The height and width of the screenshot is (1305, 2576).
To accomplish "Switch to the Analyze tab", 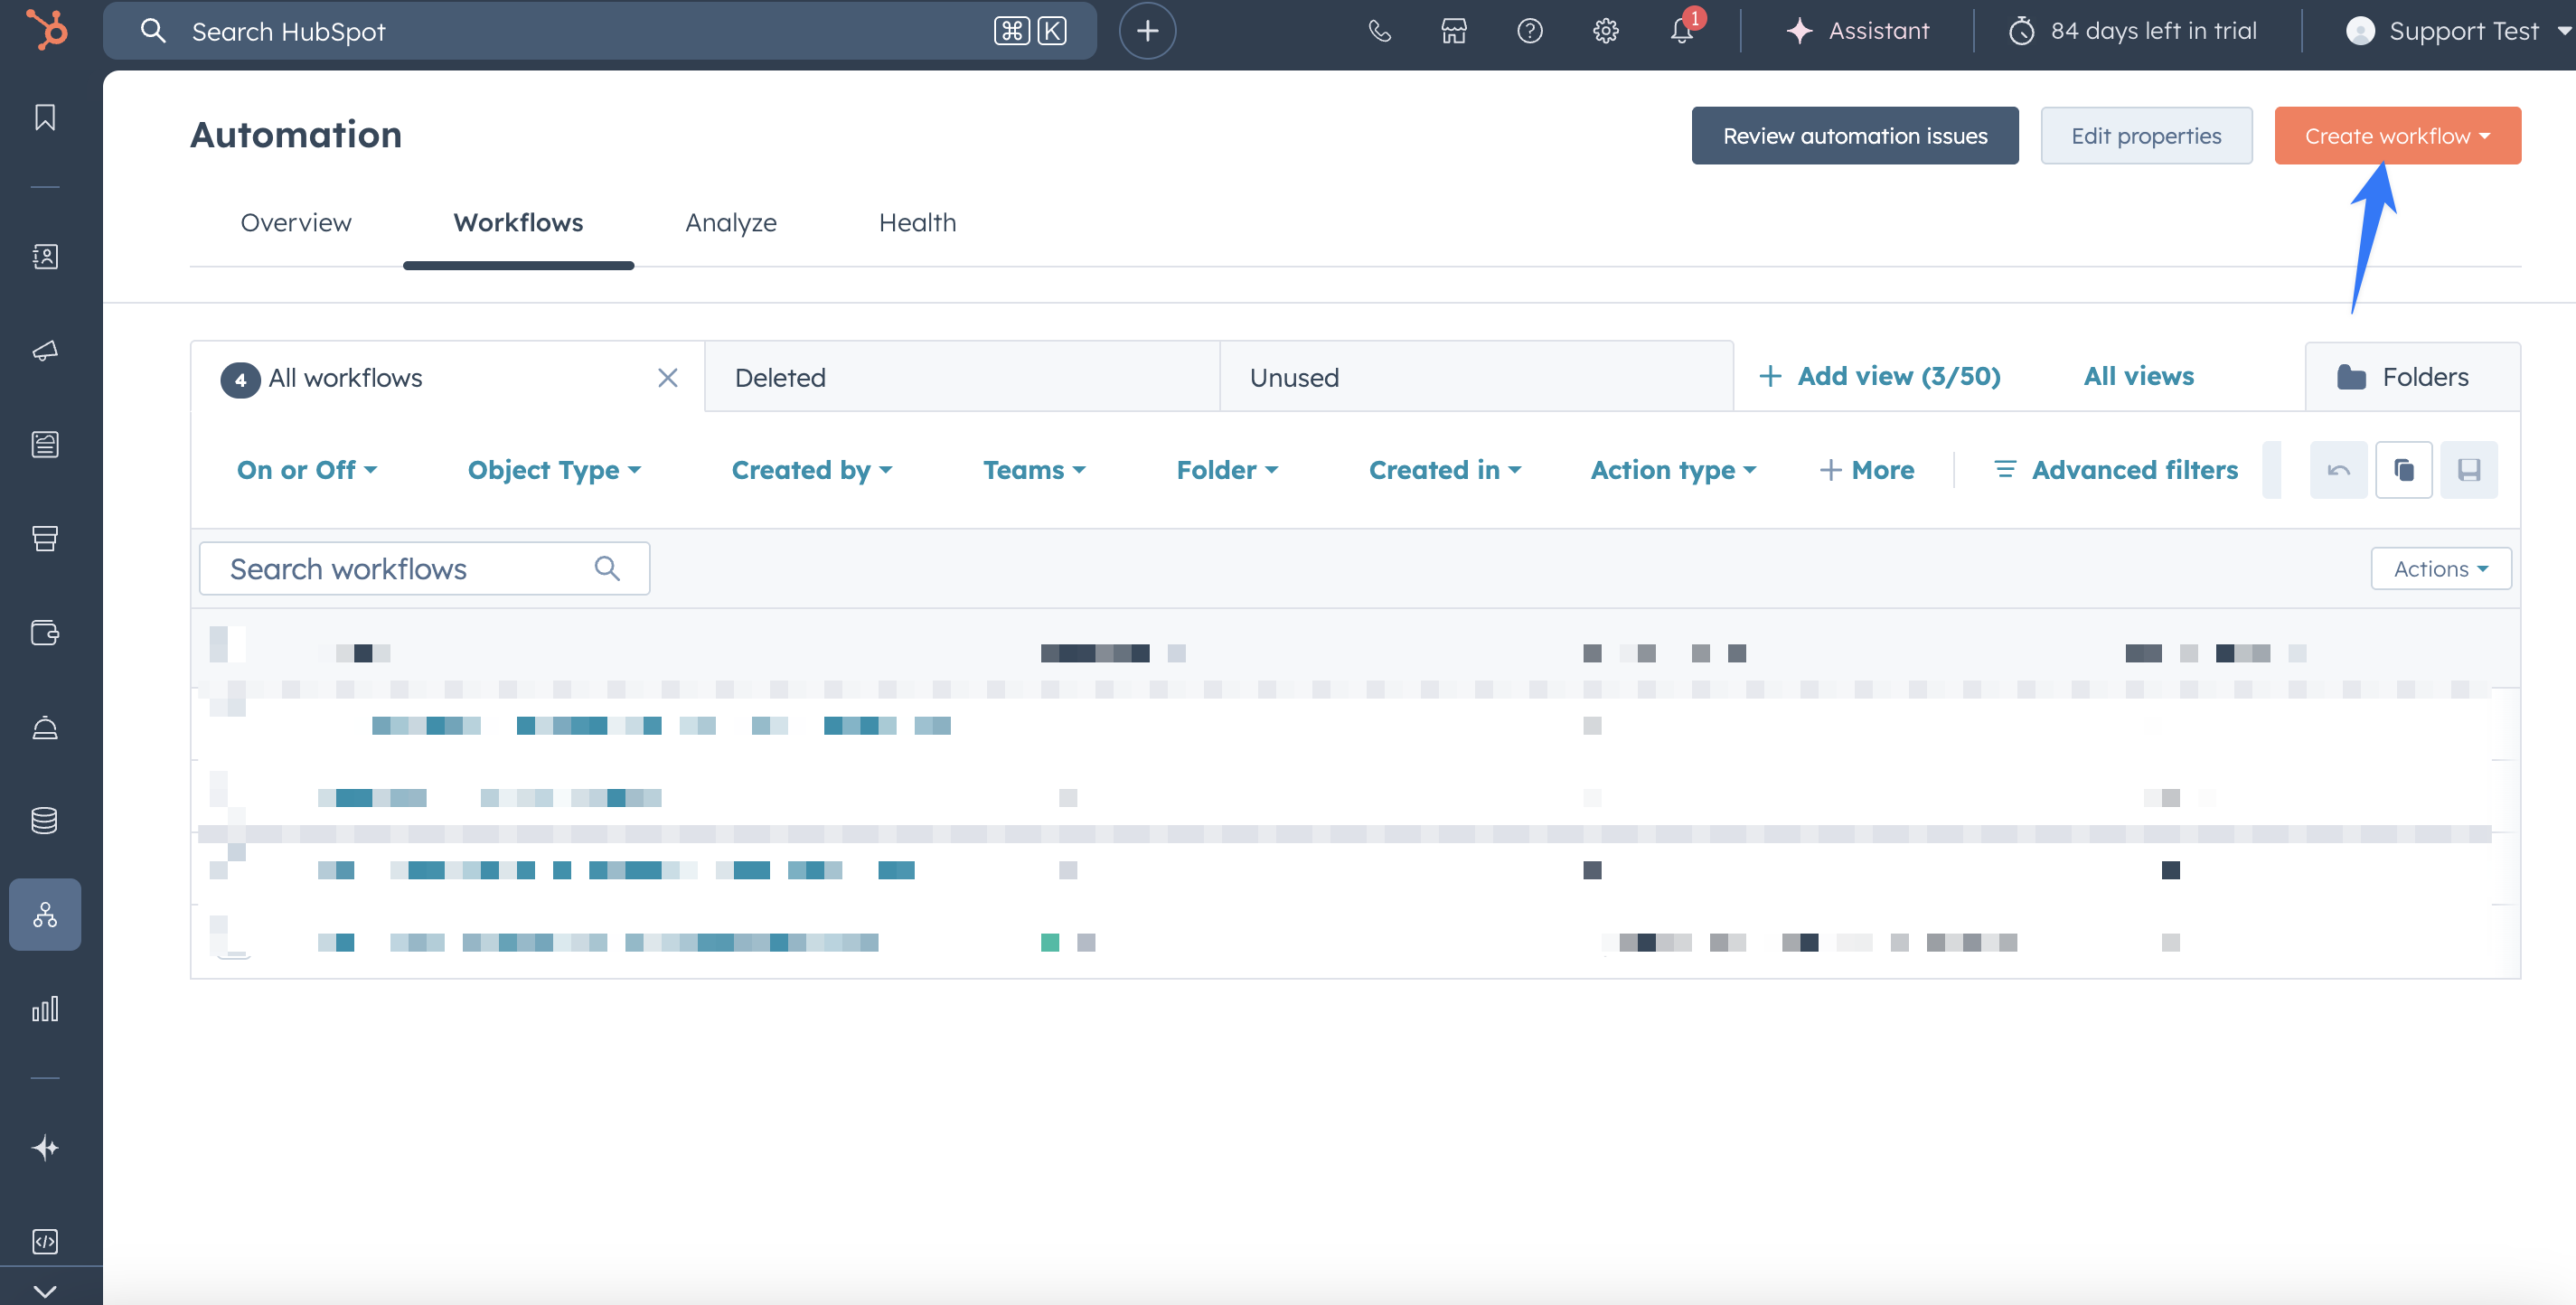I will click(731, 223).
